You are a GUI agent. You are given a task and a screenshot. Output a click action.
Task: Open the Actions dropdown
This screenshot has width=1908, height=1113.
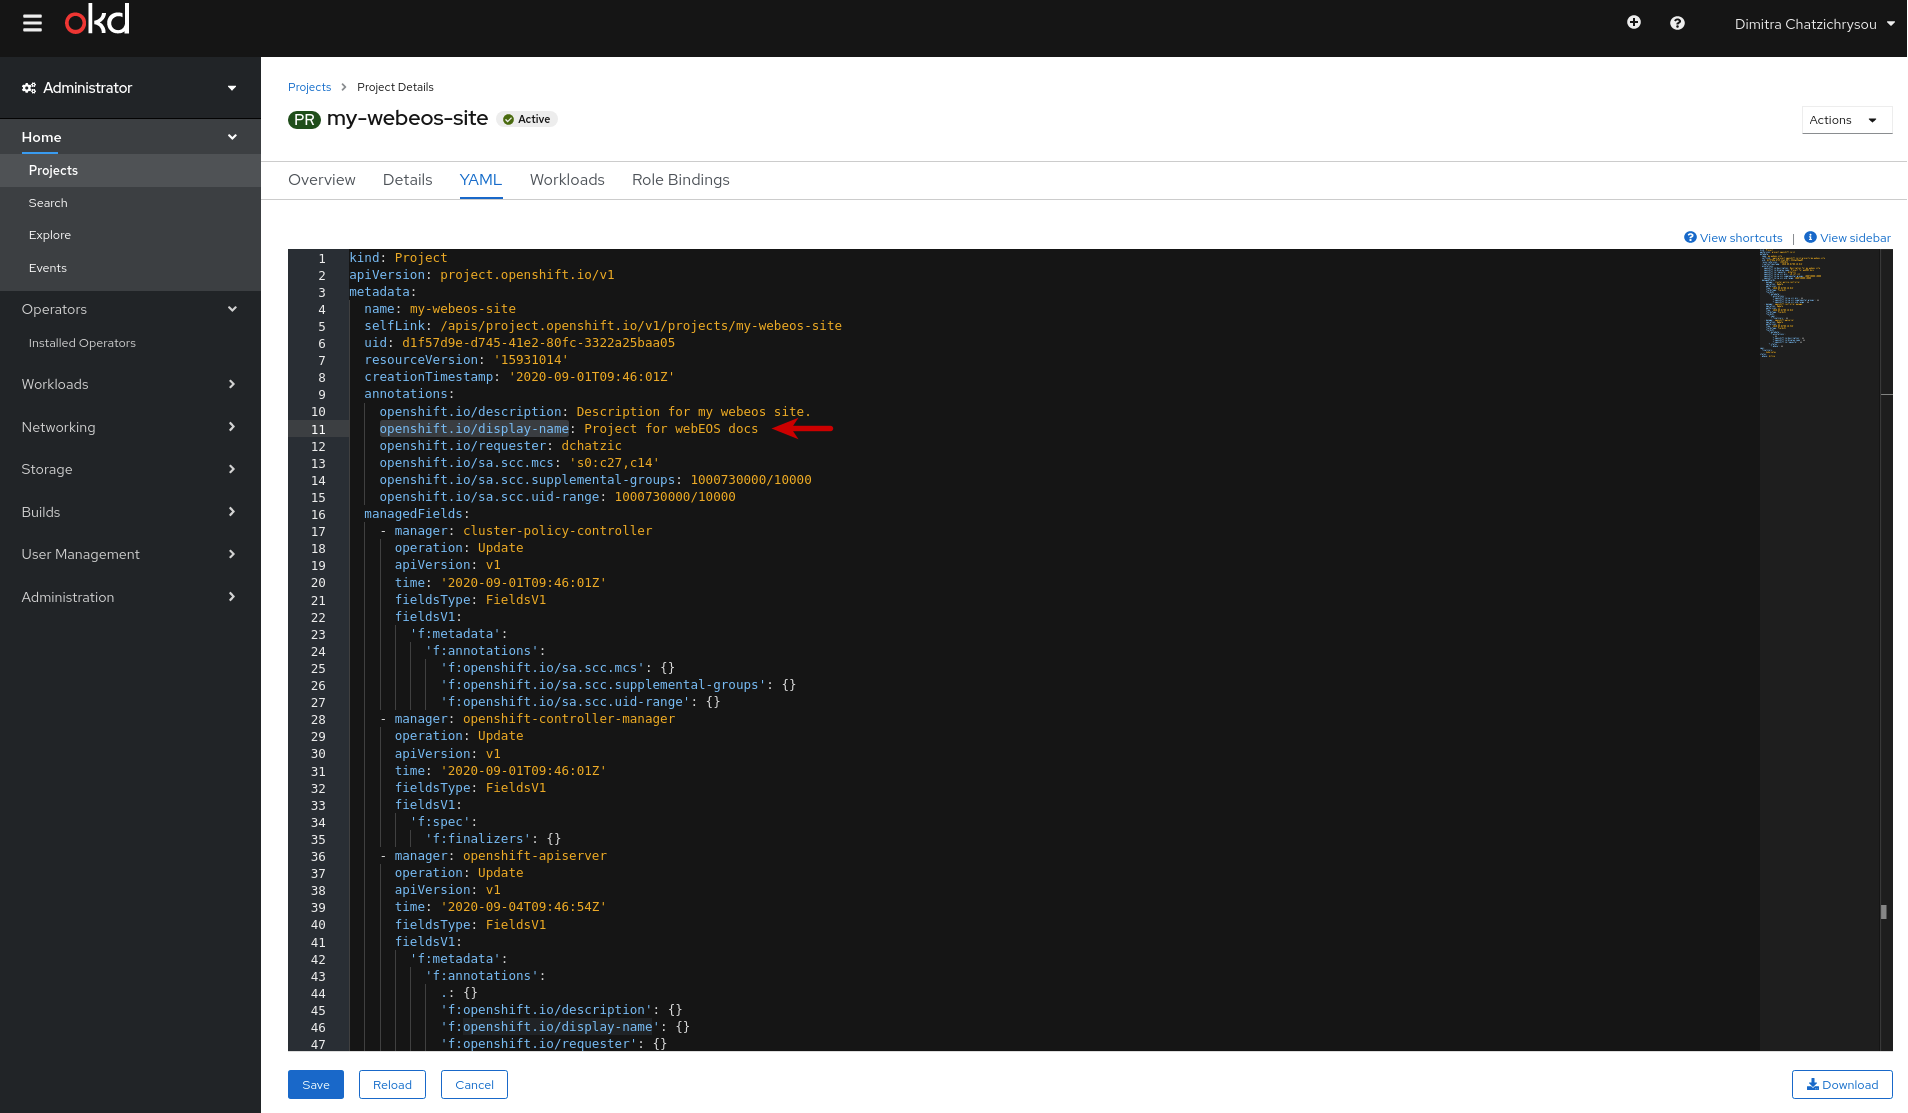(1846, 120)
